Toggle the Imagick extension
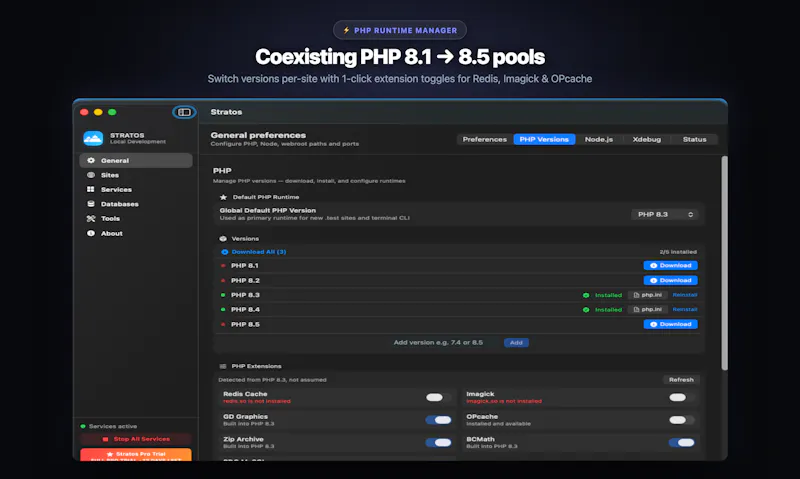The height and width of the screenshot is (479, 800). click(682, 397)
